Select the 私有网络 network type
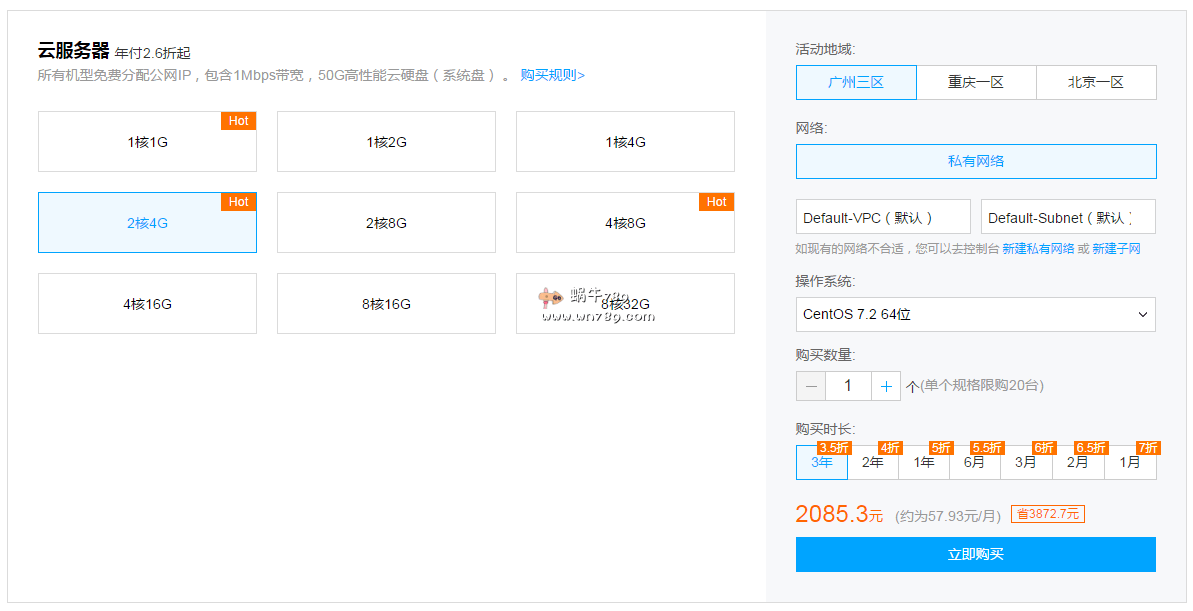This screenshot has height=611, width=1193. pos(975,161)
